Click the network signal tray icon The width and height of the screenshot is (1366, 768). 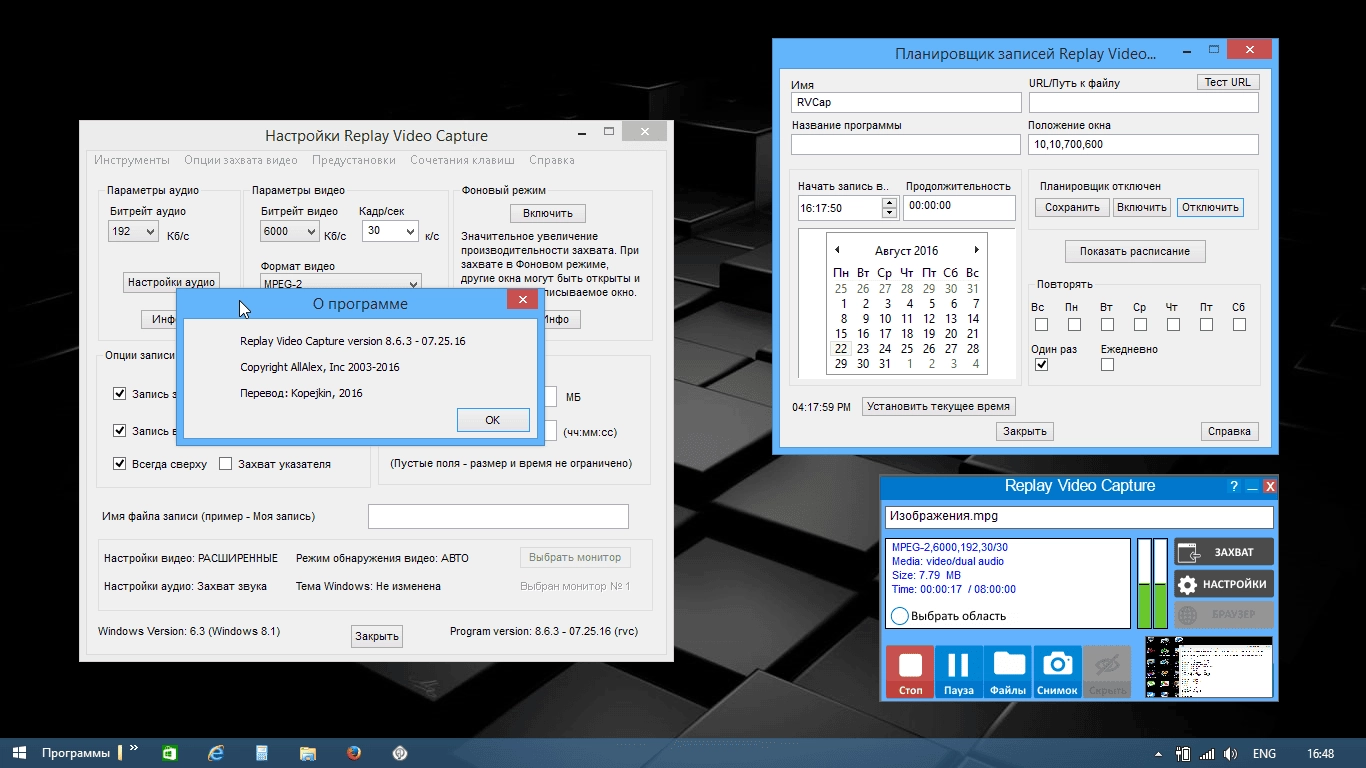[1207, 753]
